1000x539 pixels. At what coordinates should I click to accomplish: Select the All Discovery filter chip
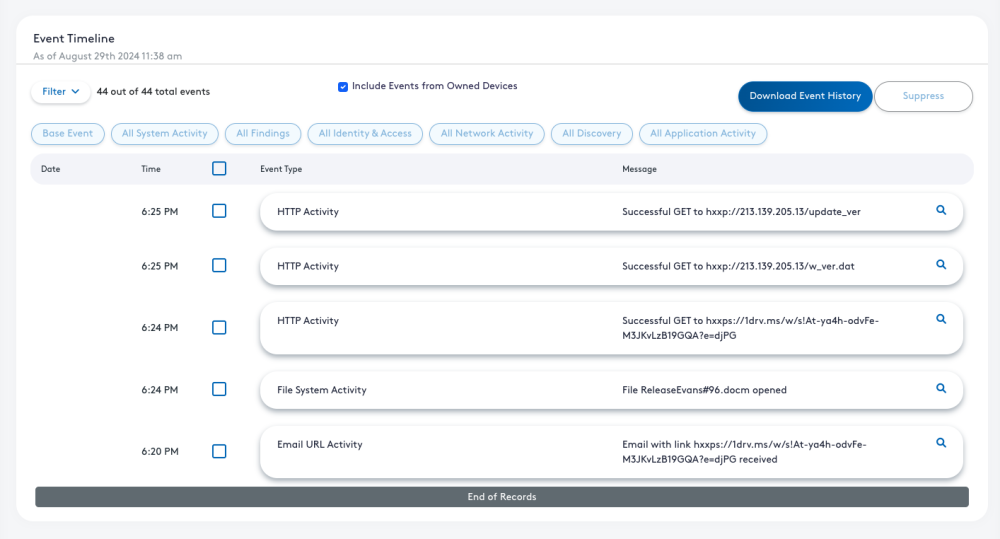(x=591, y=133)
